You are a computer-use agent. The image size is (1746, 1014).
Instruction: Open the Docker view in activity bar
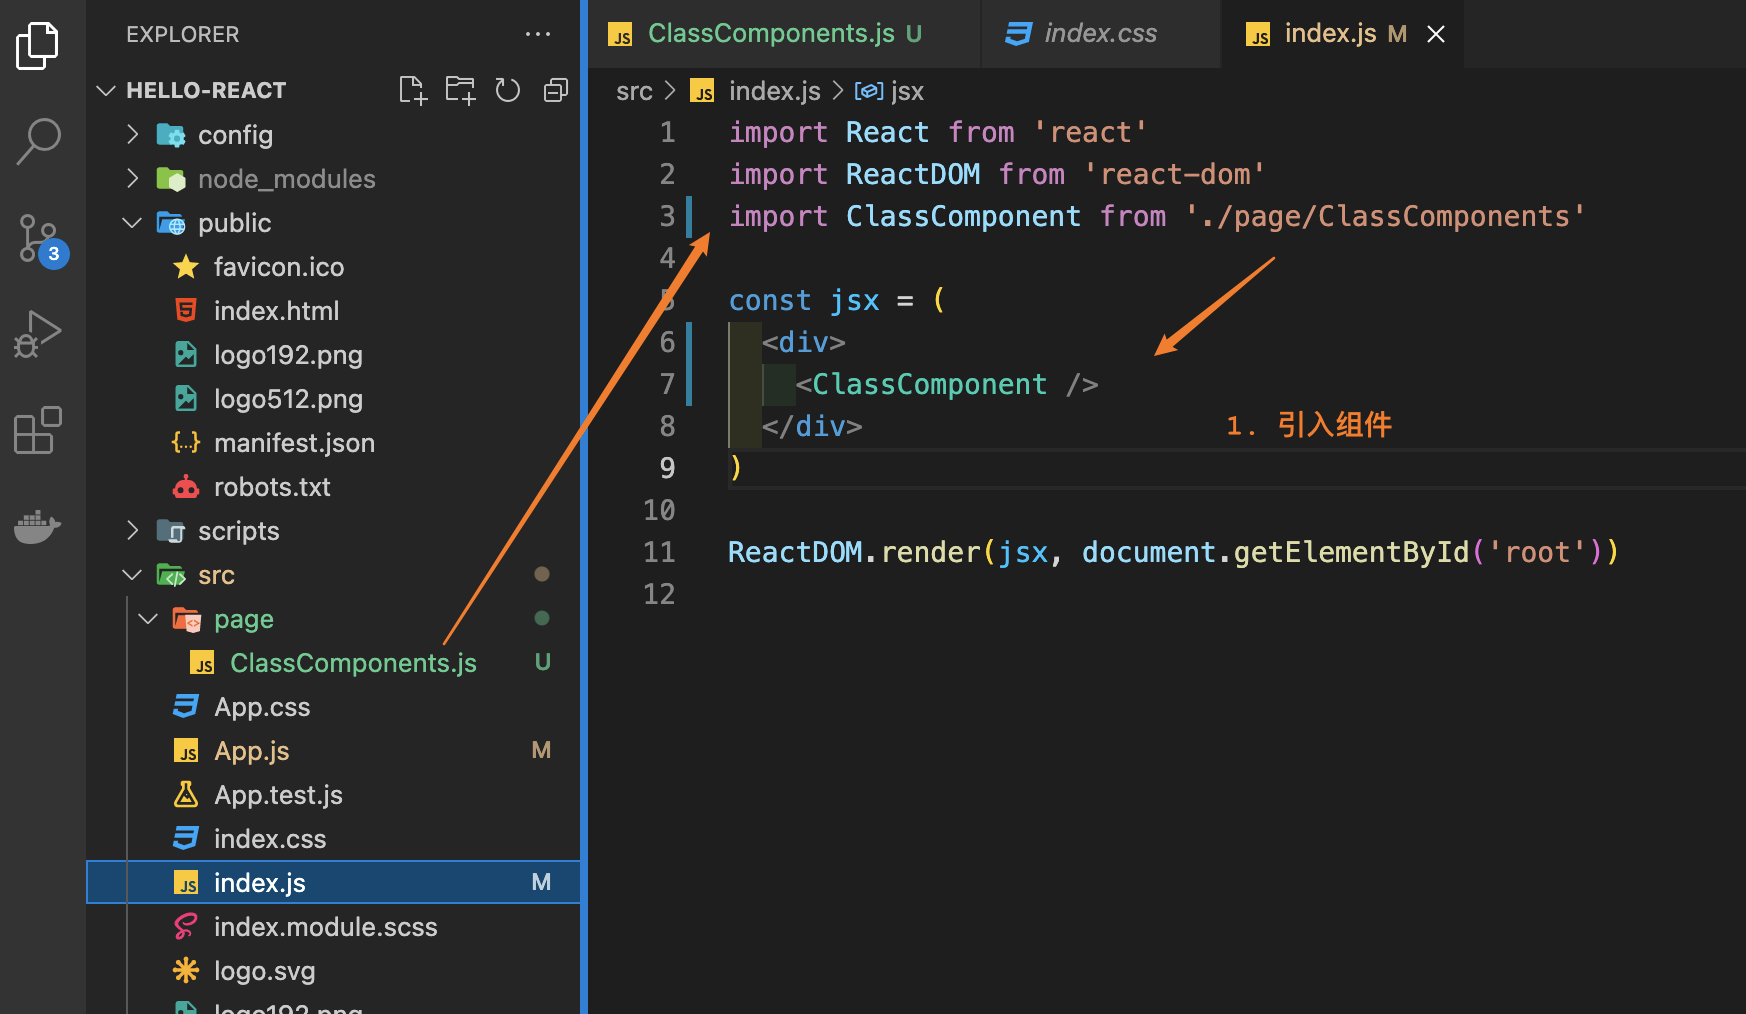coord(38,525)
